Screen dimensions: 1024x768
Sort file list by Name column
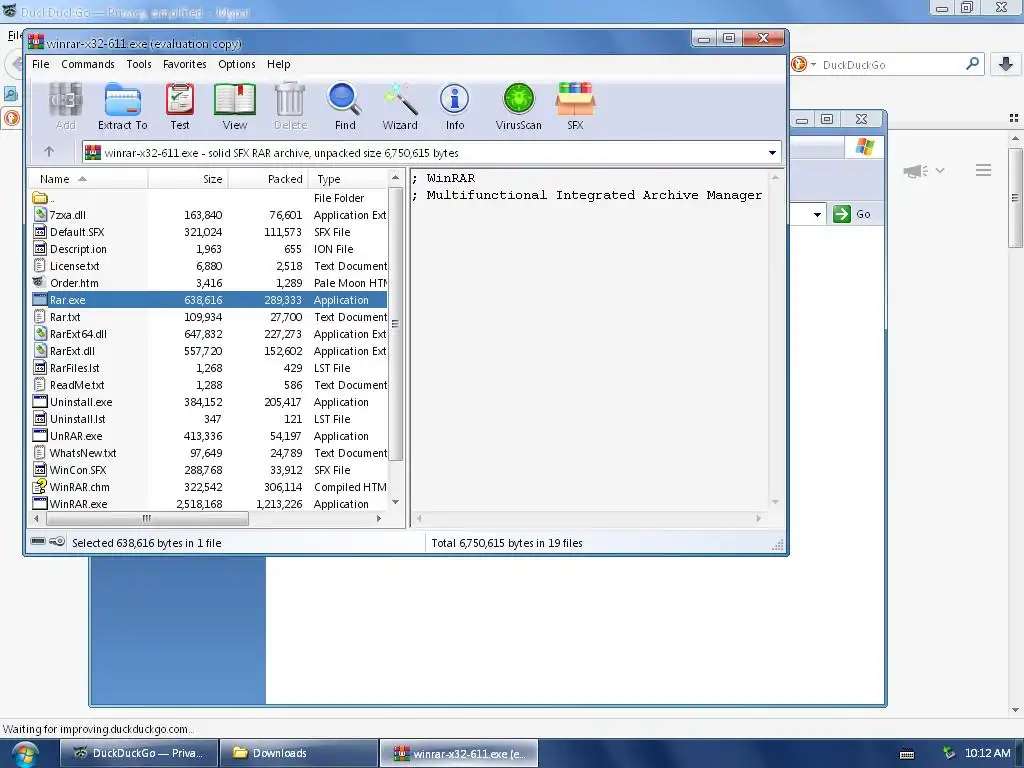point(88,179)
